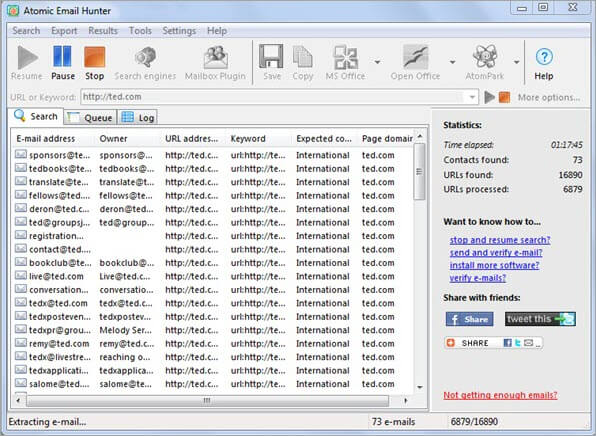The width and height of the screenshot is (596, 436).
Task: Click the Copy toolbar icon
Action: tap(303, 57)
